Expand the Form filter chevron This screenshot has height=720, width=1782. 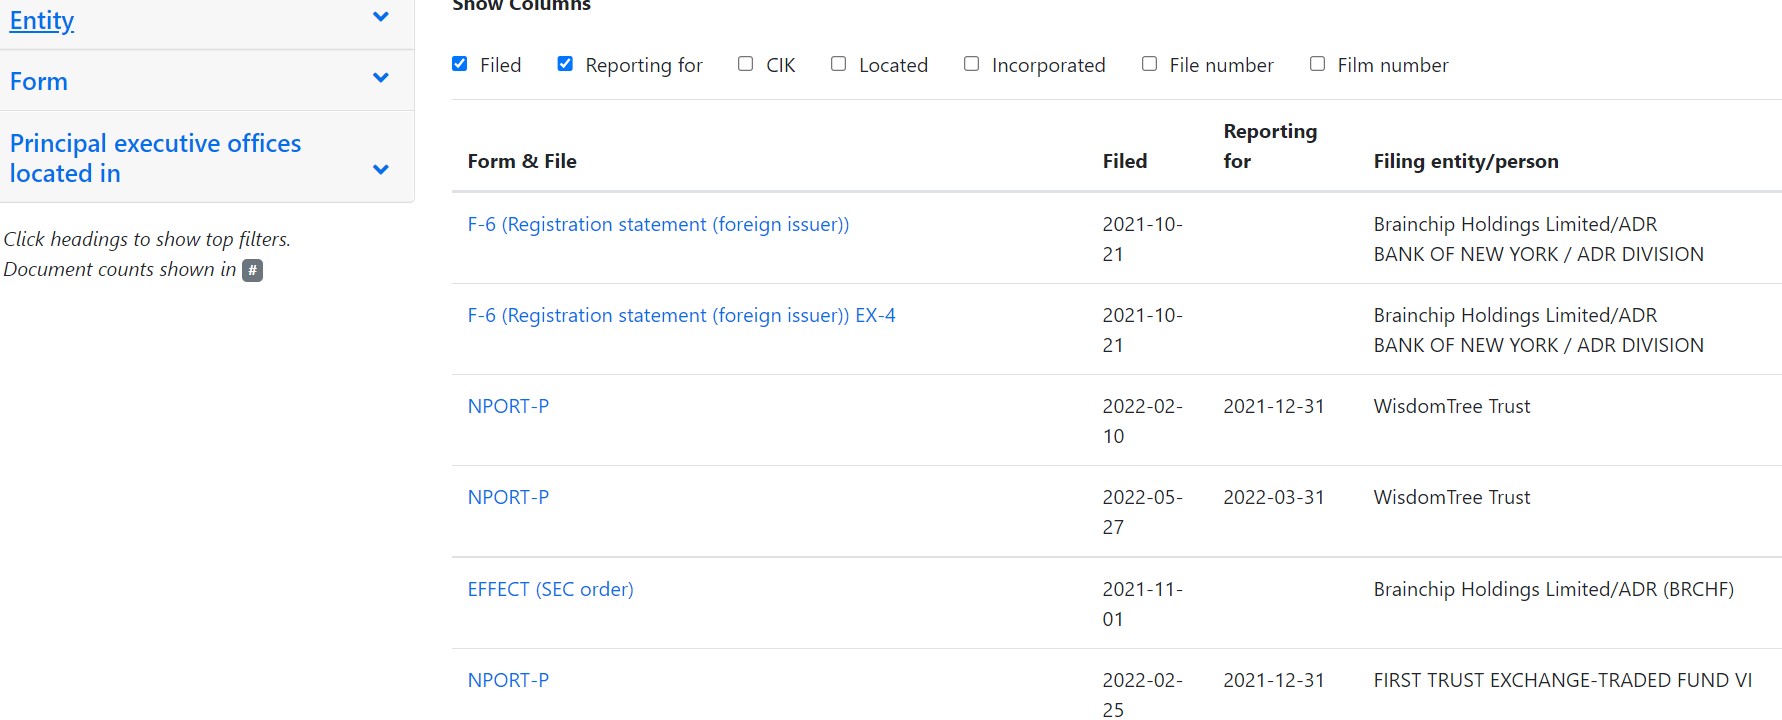tap(380, 78)
